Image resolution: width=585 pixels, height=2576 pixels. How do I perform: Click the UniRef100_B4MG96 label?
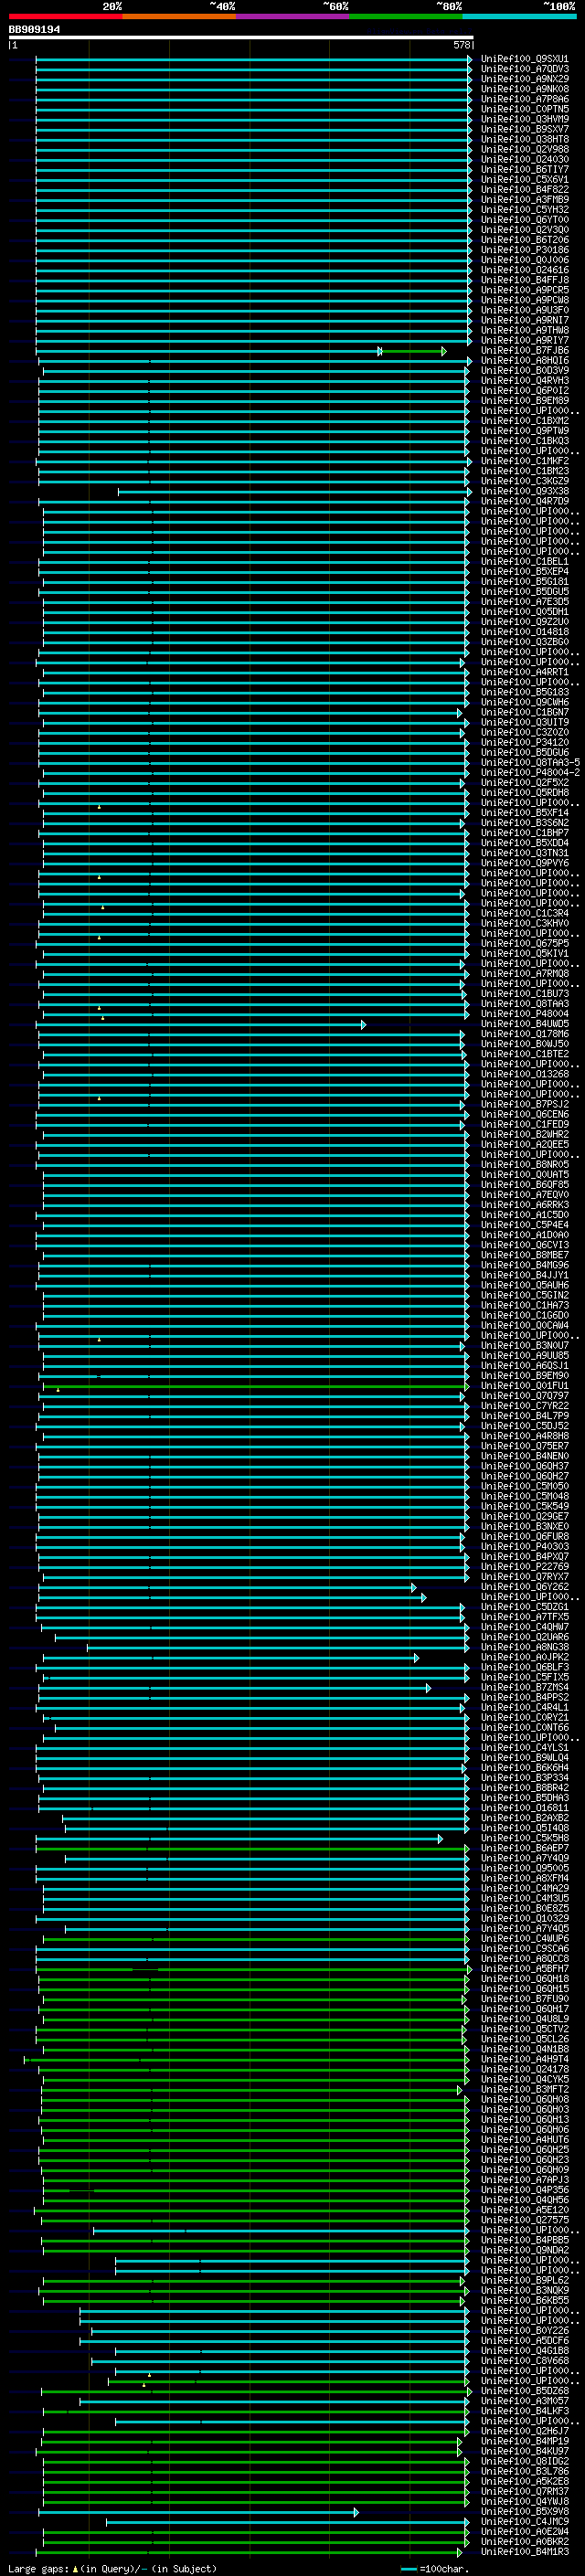[x=524, y=1266]
